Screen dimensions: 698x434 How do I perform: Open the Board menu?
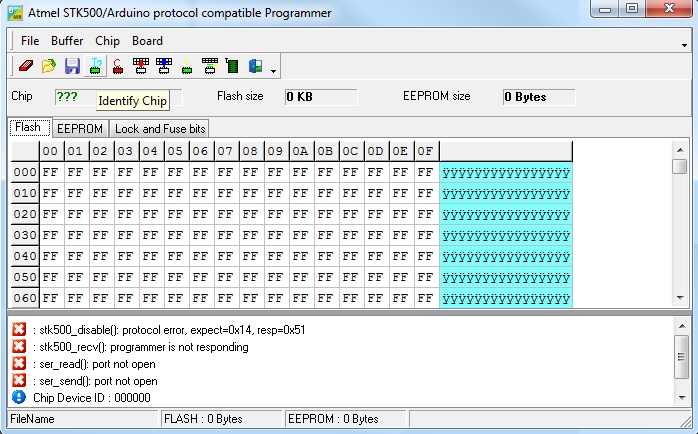tap(147, 41)
